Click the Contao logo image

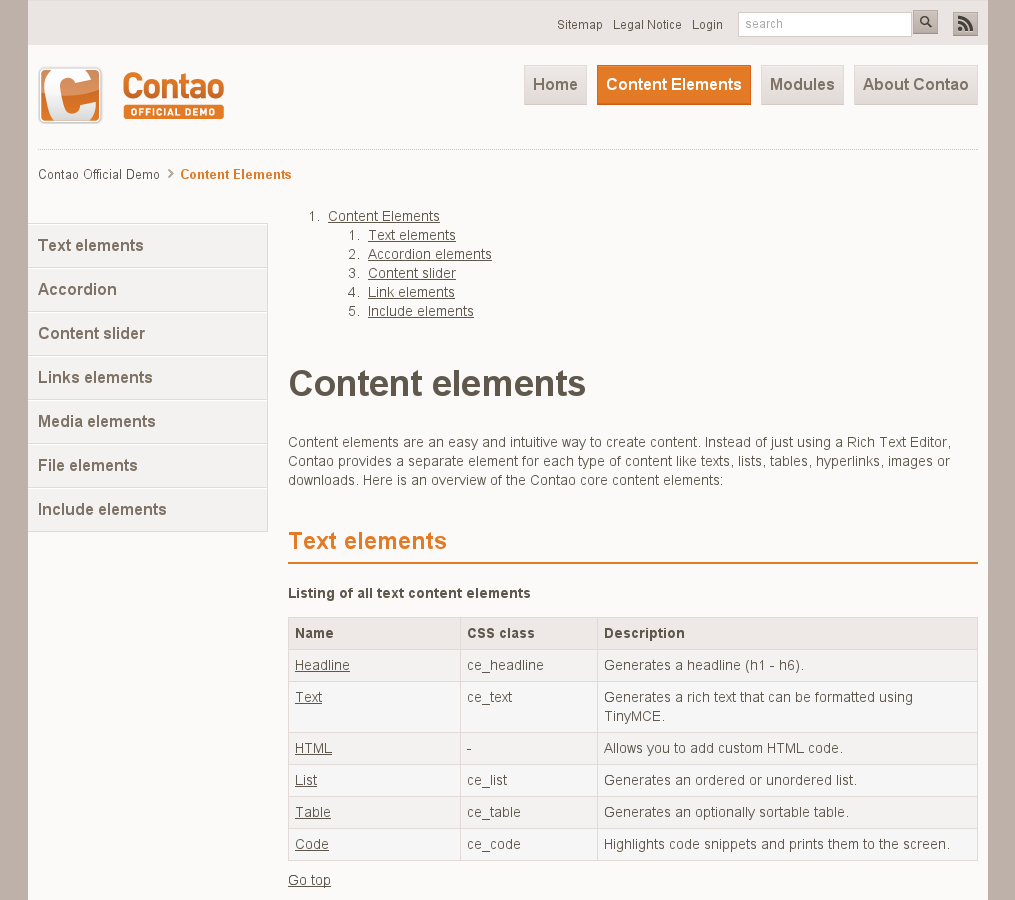click(x=131, y=96)
